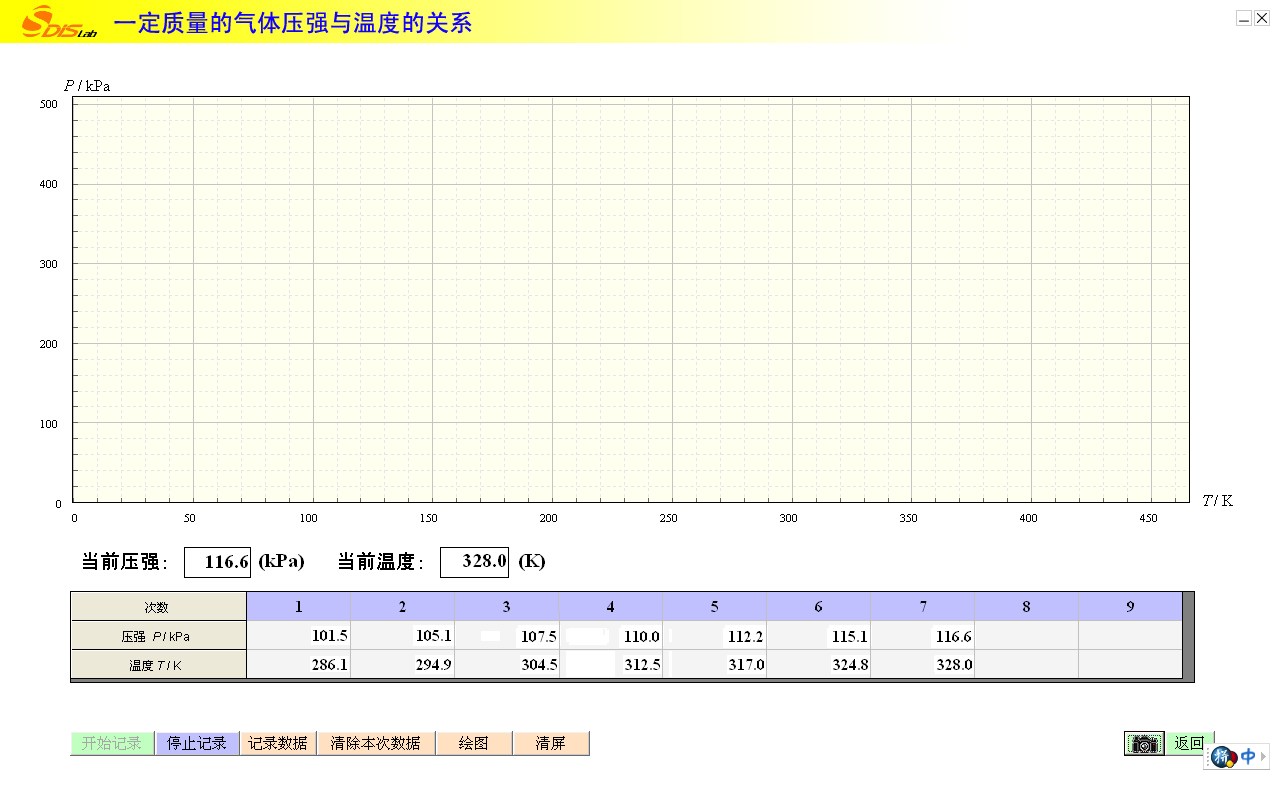The height and width of the screenshot is (800, 1280).
Task: Select column 8 header in data table
Action: pyautogui.click(x=1026, y=606)
